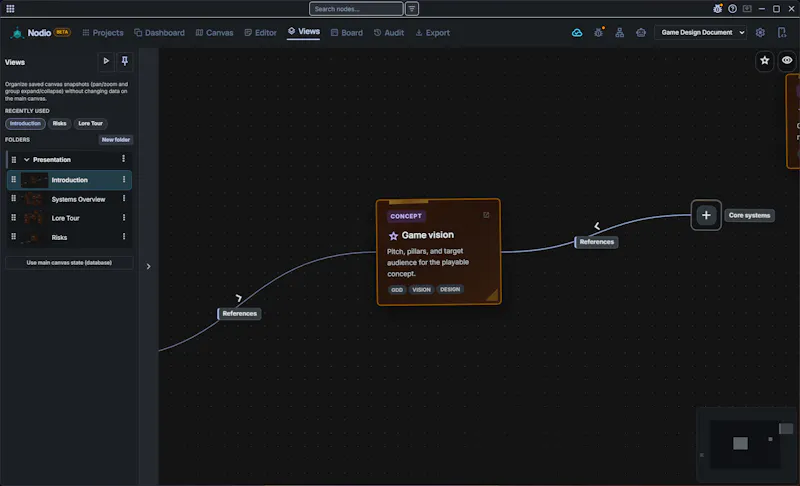Toggle the star on Game vision node

(393, 236)
